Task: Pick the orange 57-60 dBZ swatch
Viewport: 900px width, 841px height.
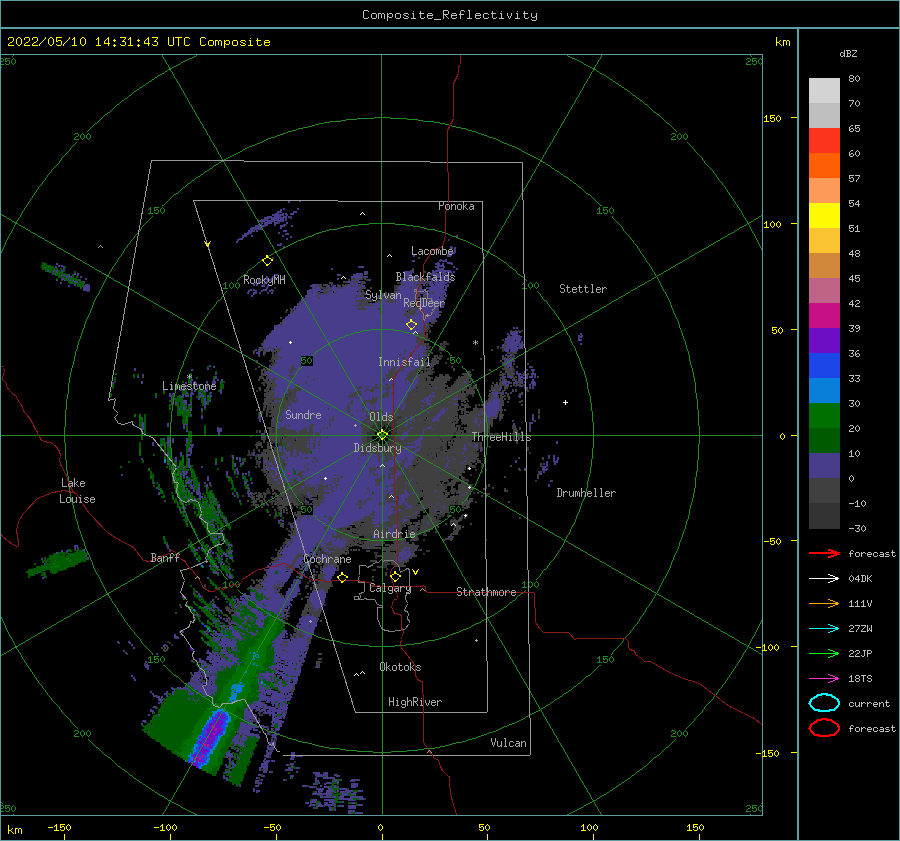Action: coord(824,165)
